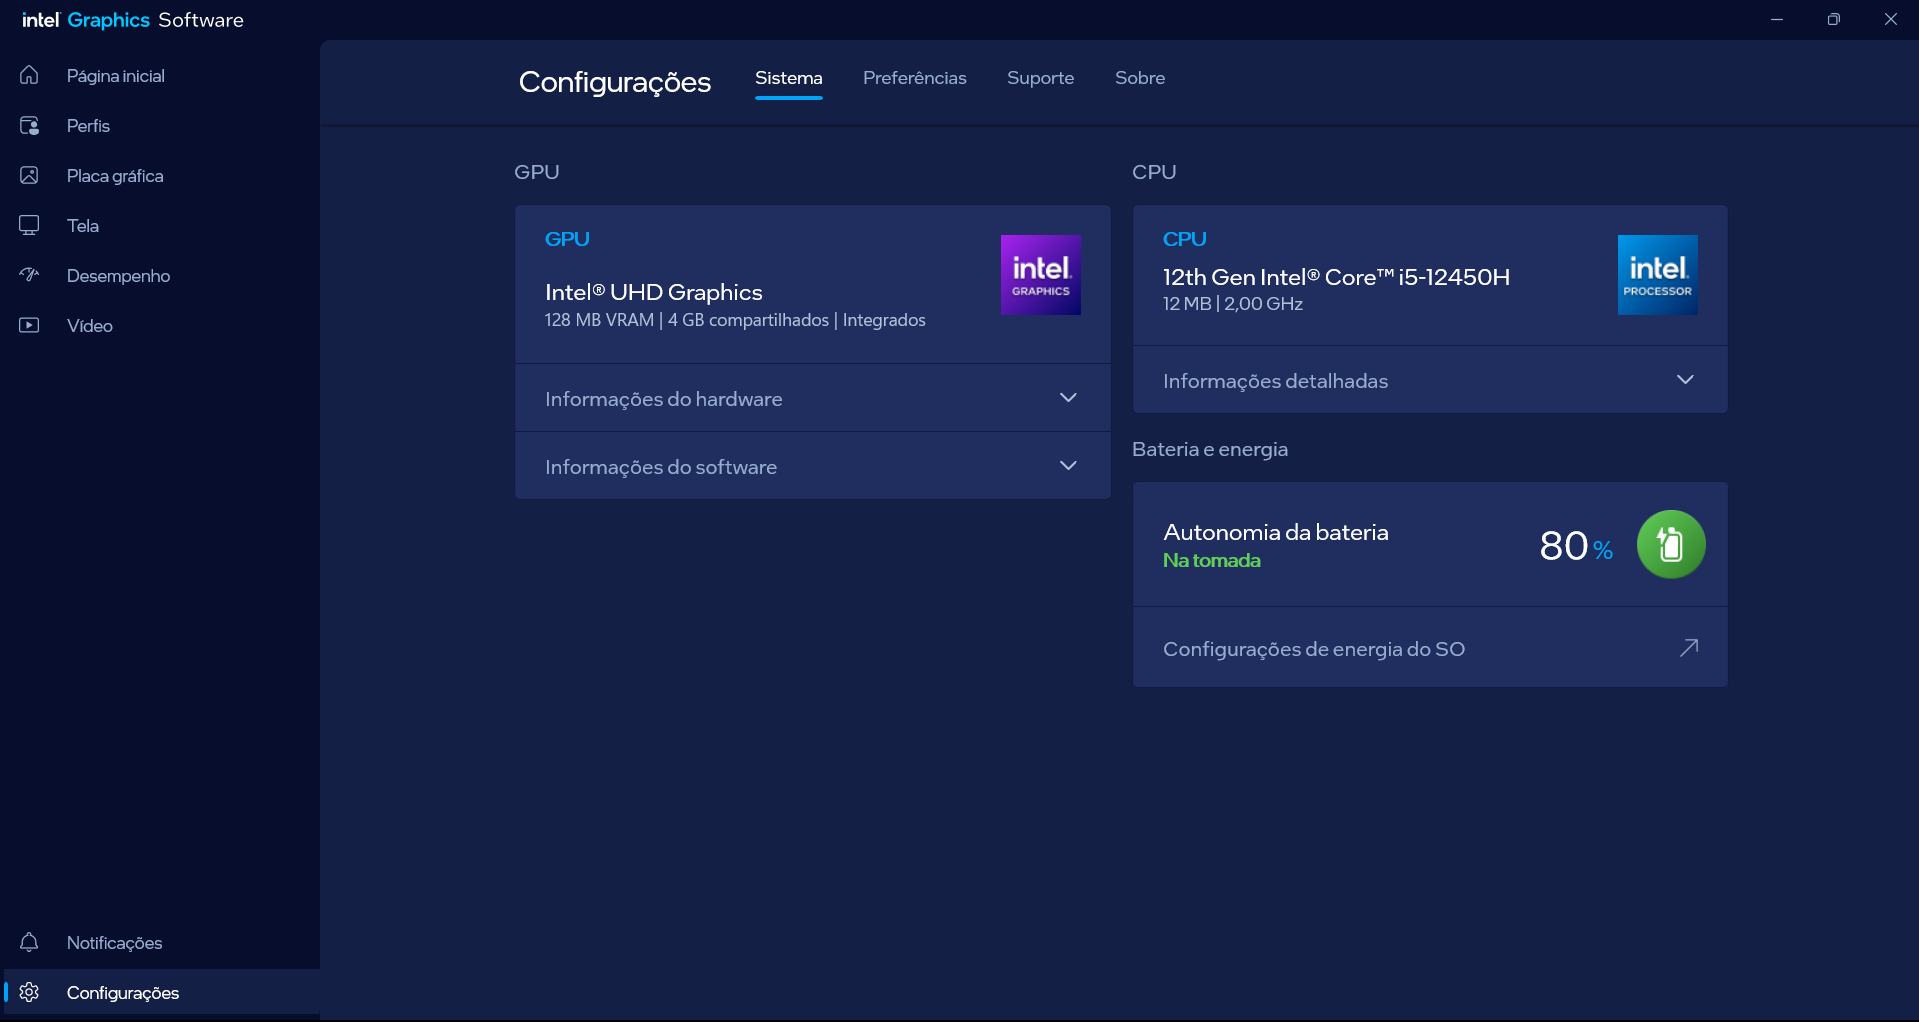Click the Intel Processor blue badge
The image size is (1919, 1022).
1657,275
